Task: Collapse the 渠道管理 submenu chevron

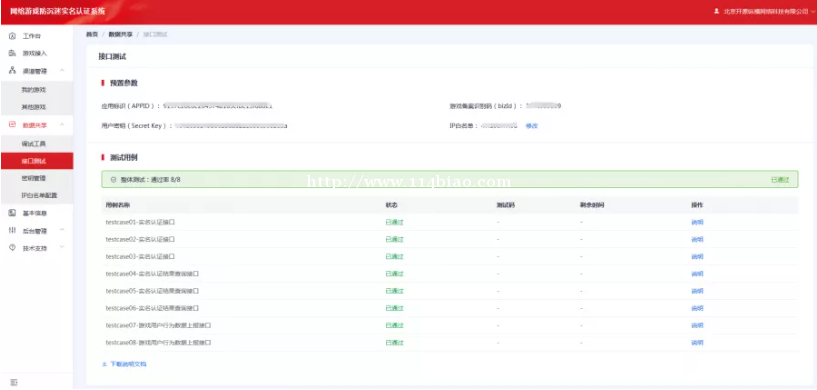Action: (62, 70)
